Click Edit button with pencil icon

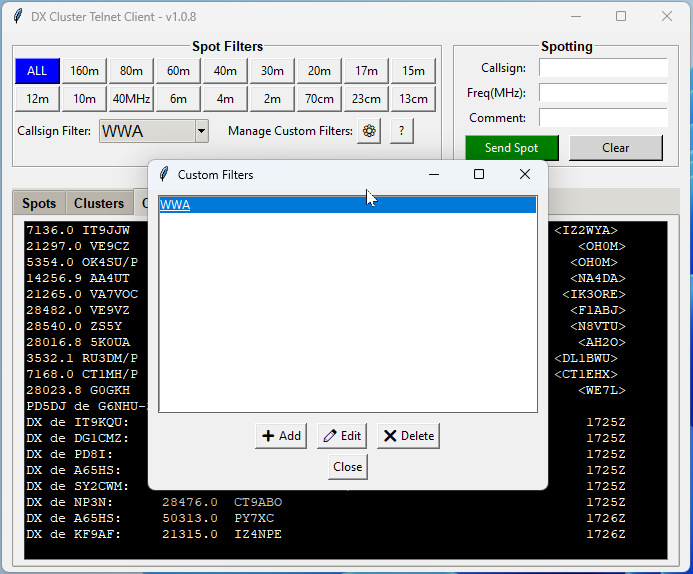341,436
